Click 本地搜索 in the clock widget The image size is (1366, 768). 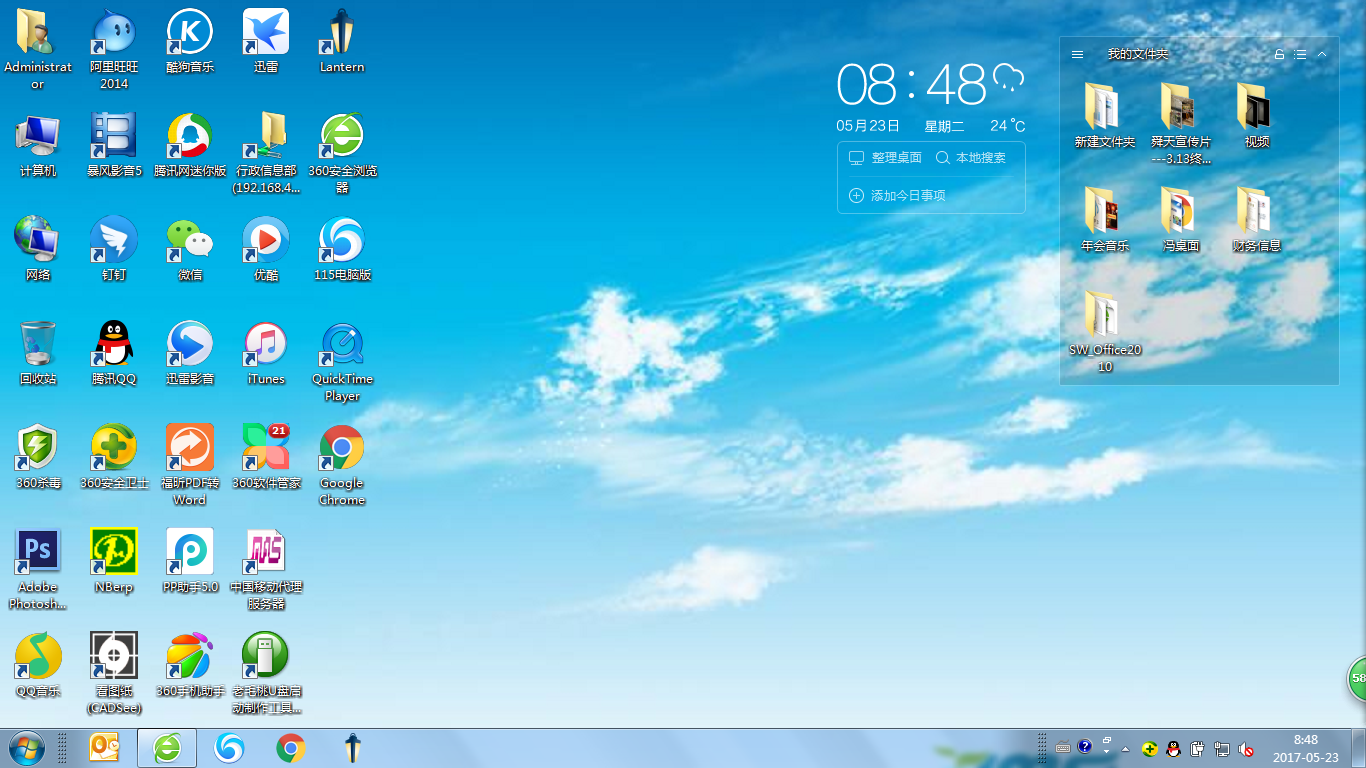[x=971, y=158]
